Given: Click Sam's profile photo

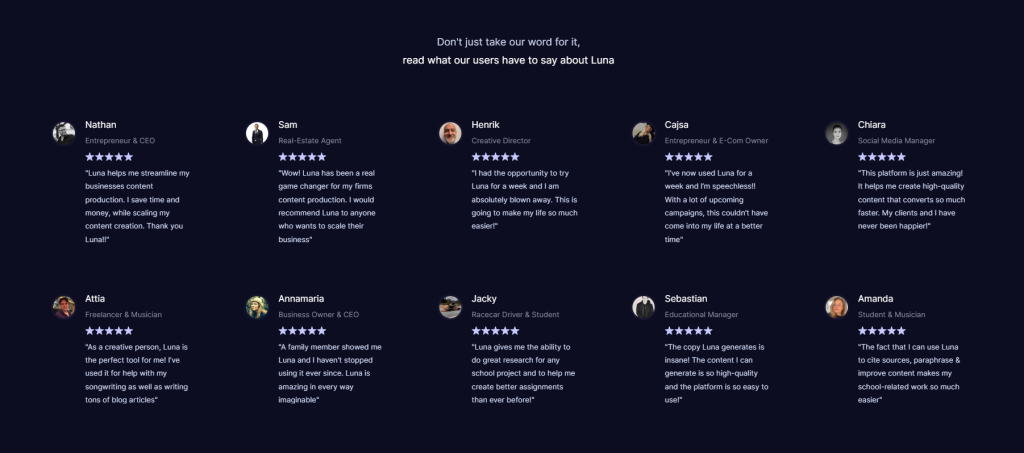Looking at the screenshot, I should [x=257, y=133].
